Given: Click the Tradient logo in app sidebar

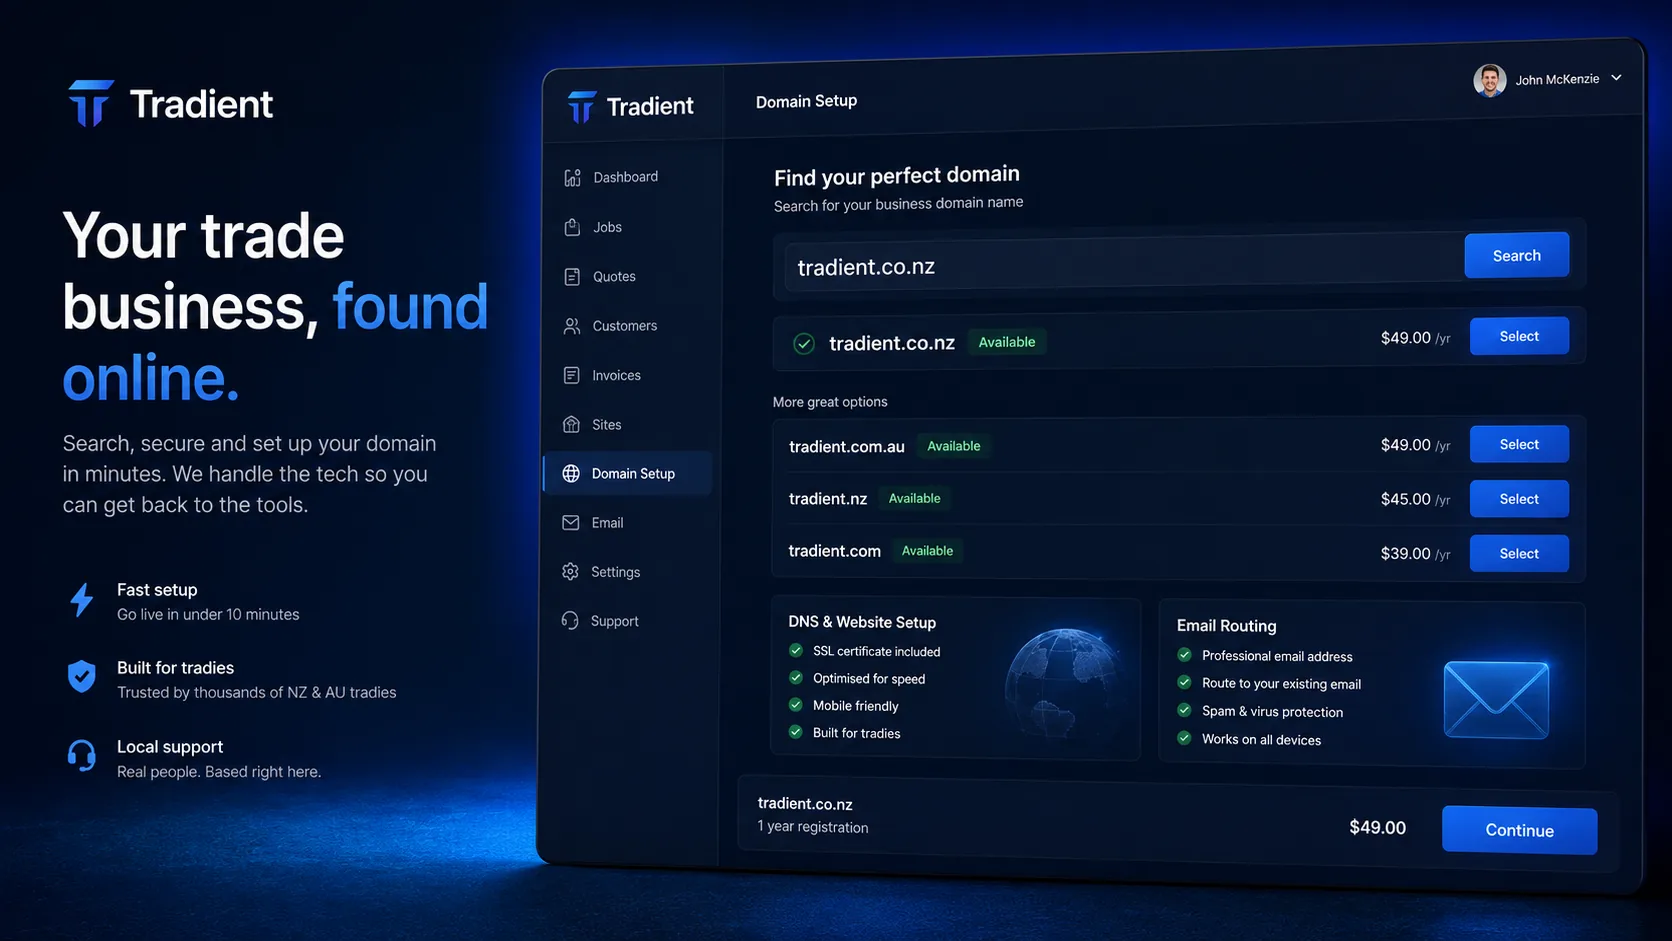Looking at the screenshot, I should click(x=630, y=106).
